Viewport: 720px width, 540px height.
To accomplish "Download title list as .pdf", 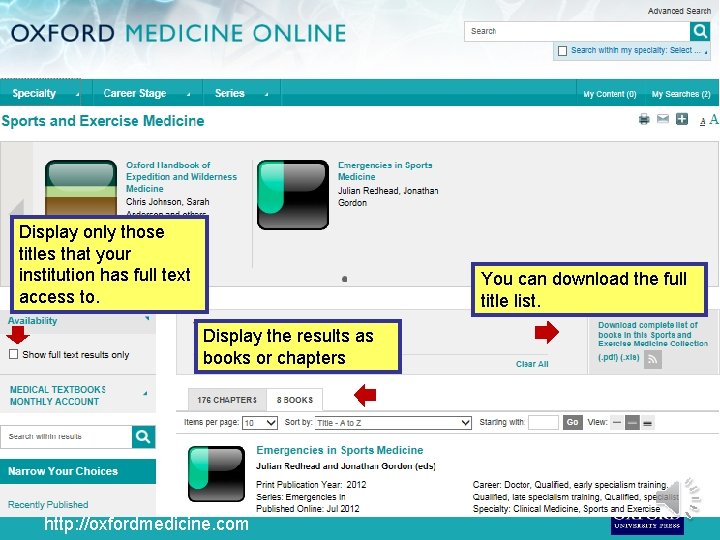I will (x=608, y=357).
